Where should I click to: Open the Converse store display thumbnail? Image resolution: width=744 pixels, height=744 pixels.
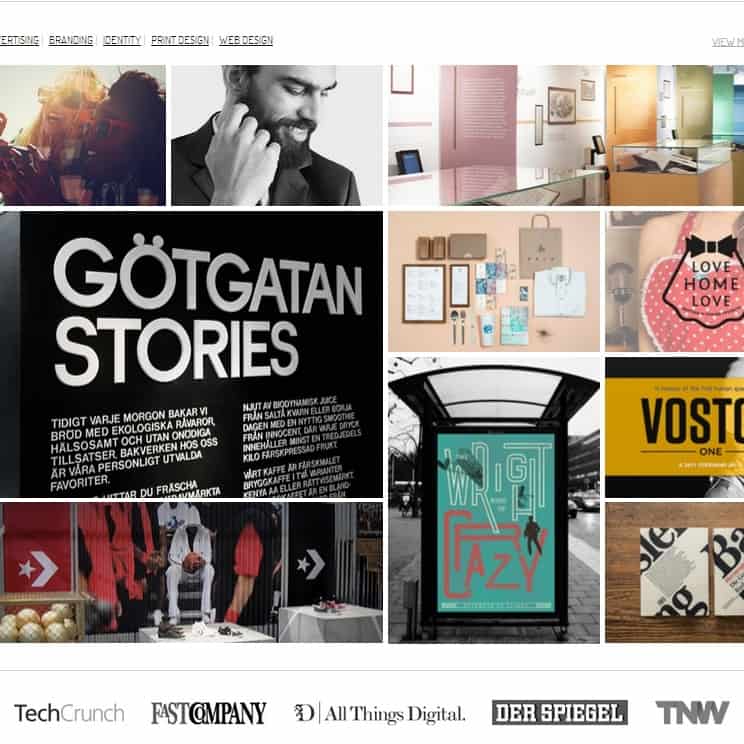coord(191,573)
